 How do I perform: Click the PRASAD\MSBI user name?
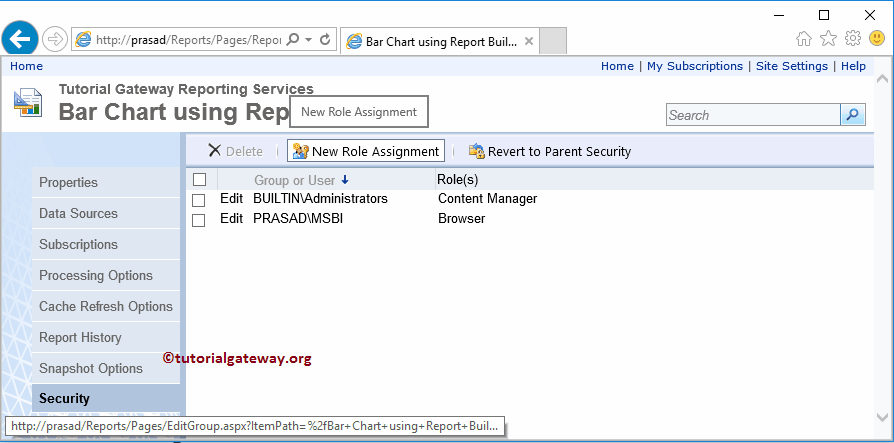point(298,219)
